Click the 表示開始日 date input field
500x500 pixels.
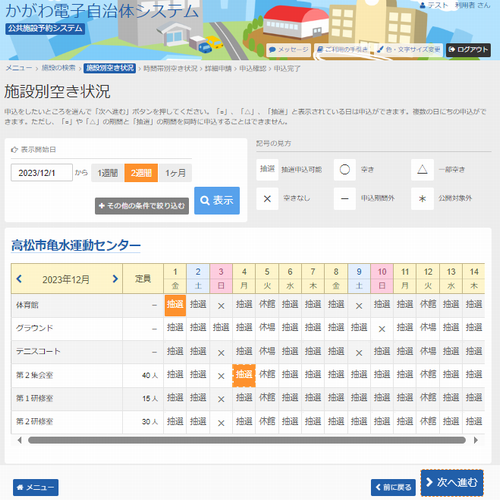[x=42, y=173]
